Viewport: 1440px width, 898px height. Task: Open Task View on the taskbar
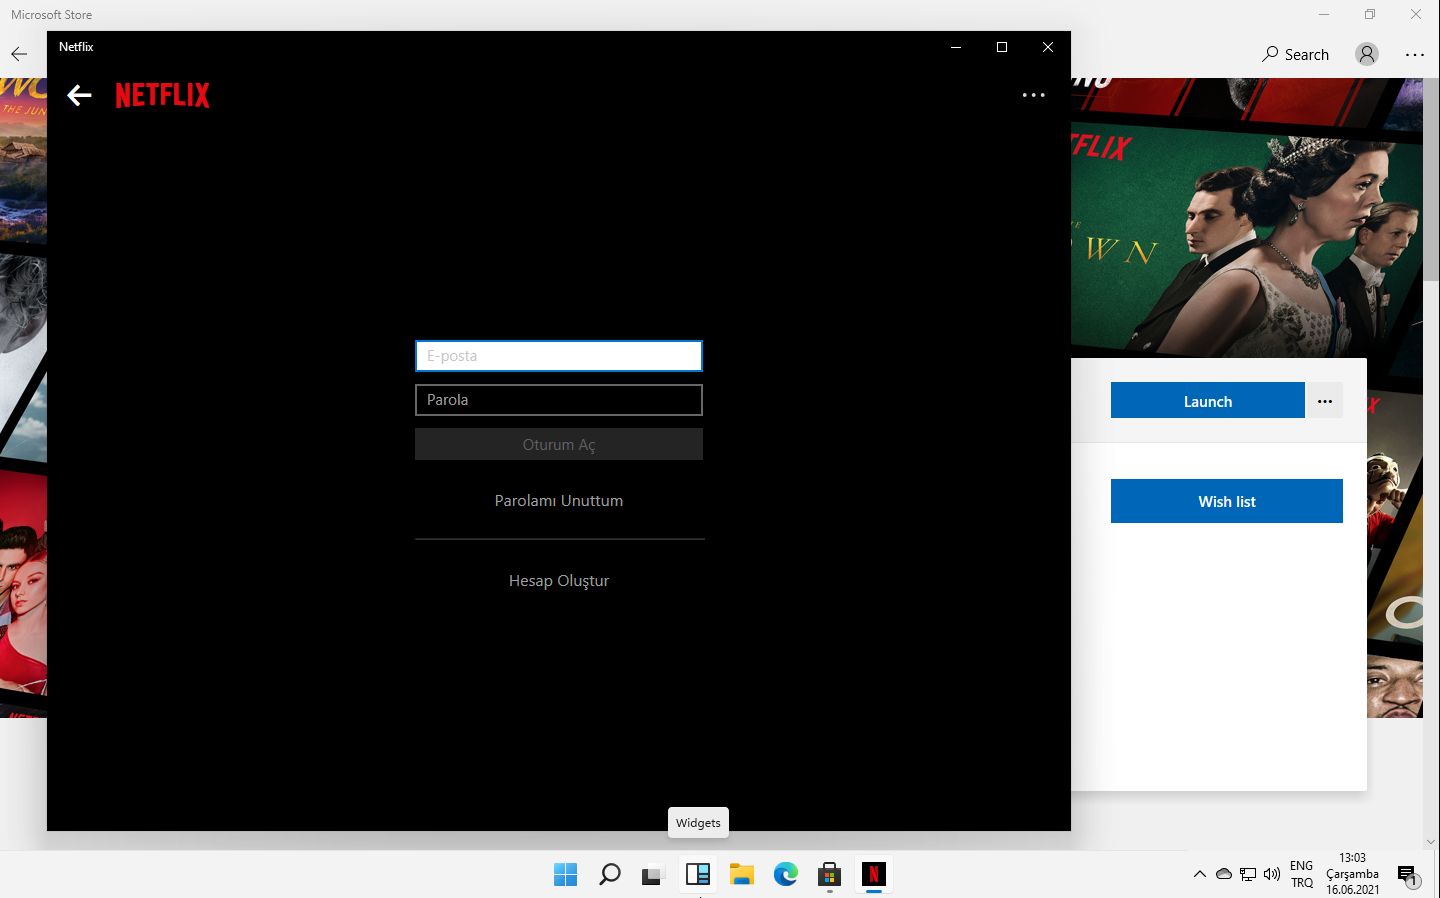[x=654, y=874]
